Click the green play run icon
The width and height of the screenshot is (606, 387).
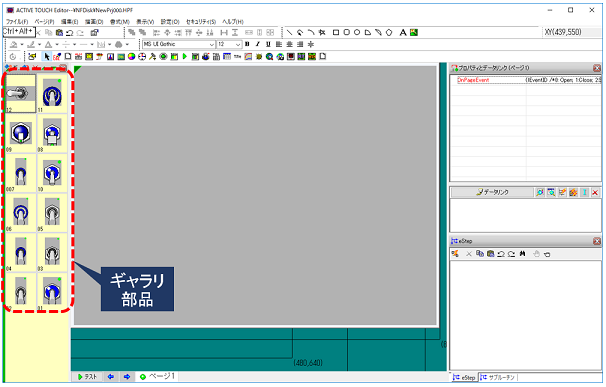185,57
